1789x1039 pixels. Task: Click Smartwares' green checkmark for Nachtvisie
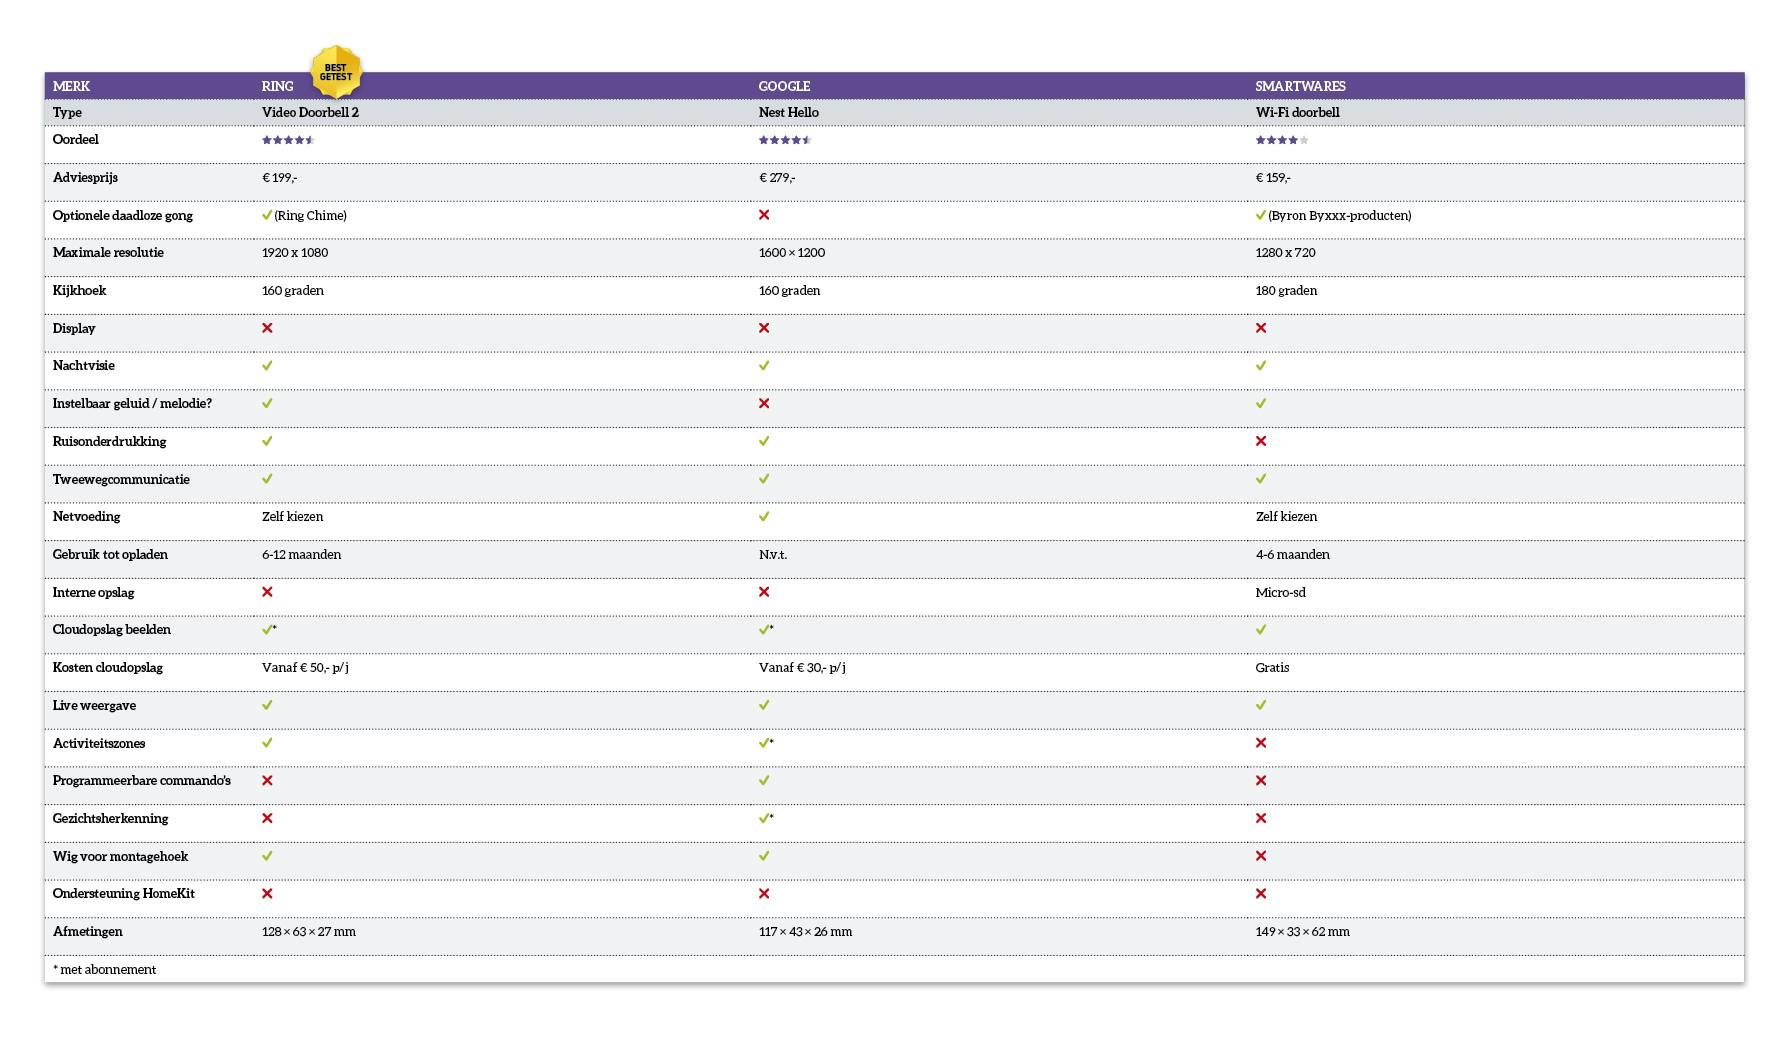coord(1261,366)
